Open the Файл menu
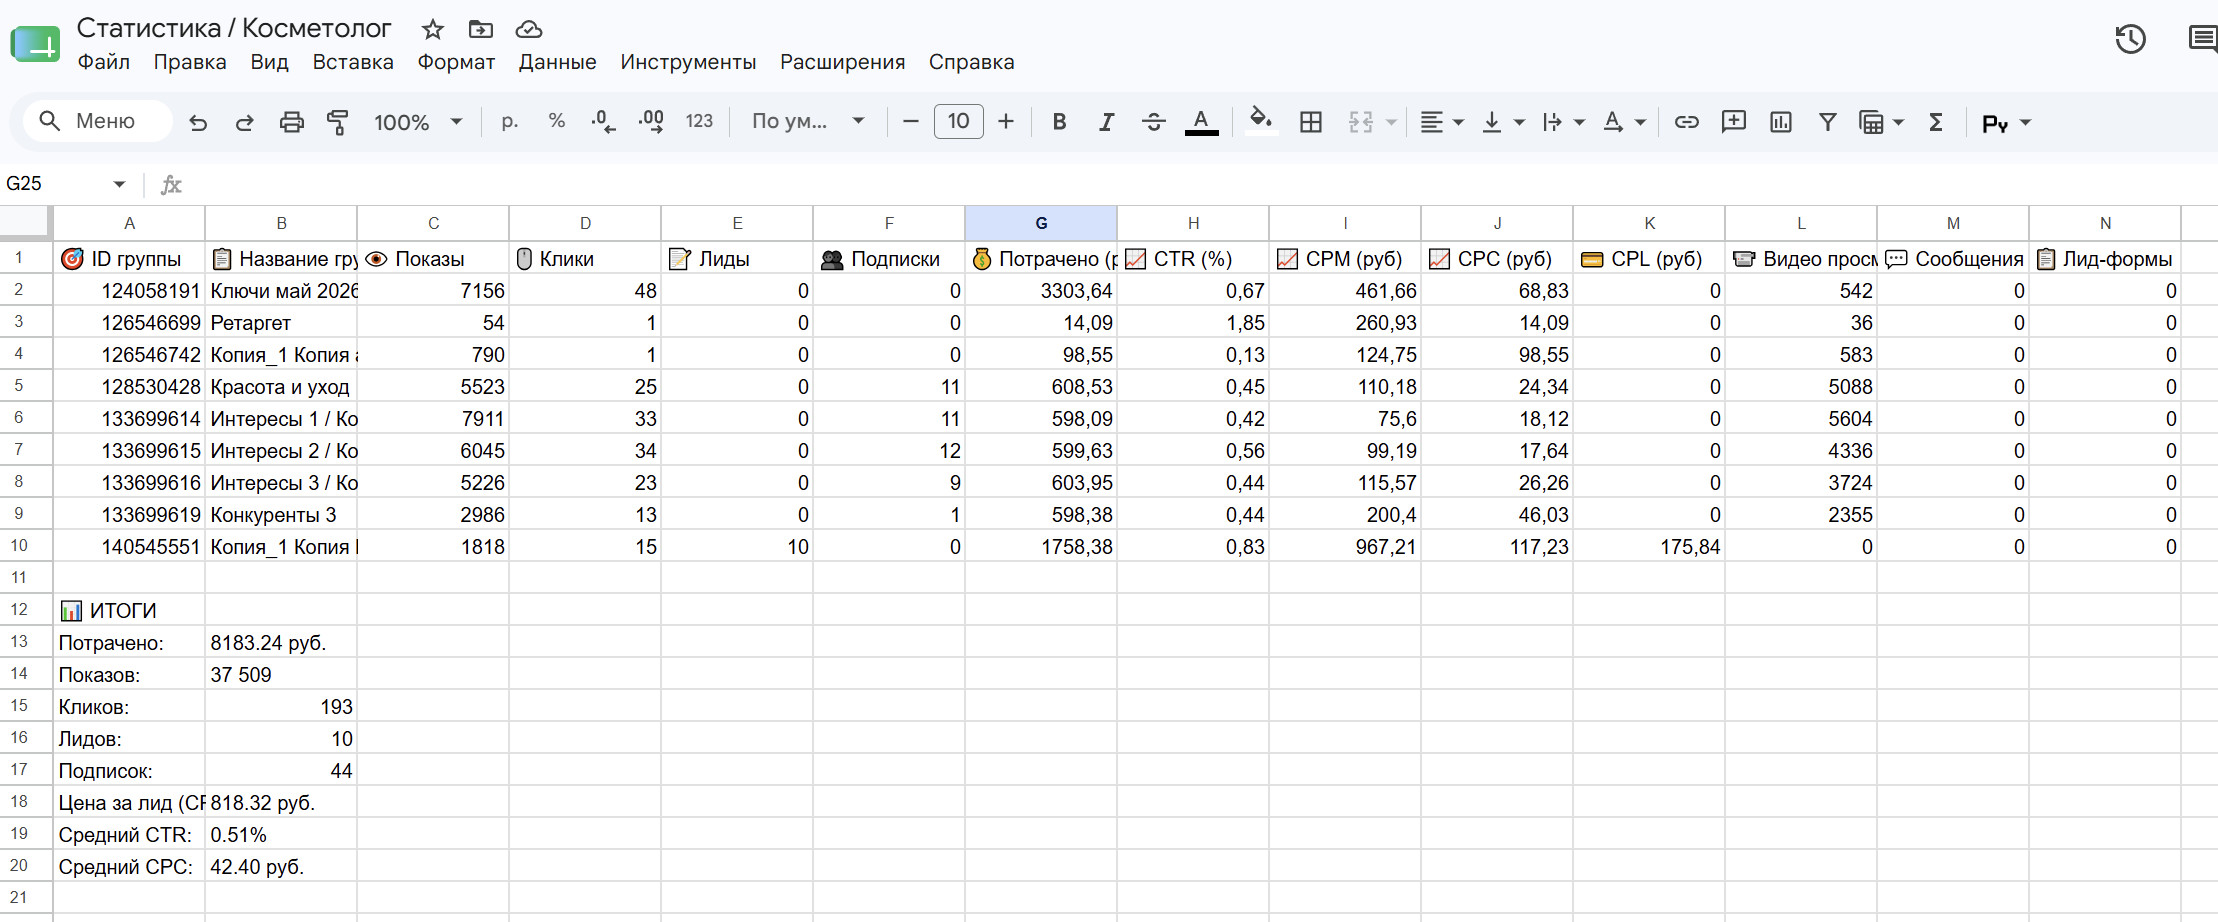Screen dimensions: 2218x922 [x=103, y=62]
